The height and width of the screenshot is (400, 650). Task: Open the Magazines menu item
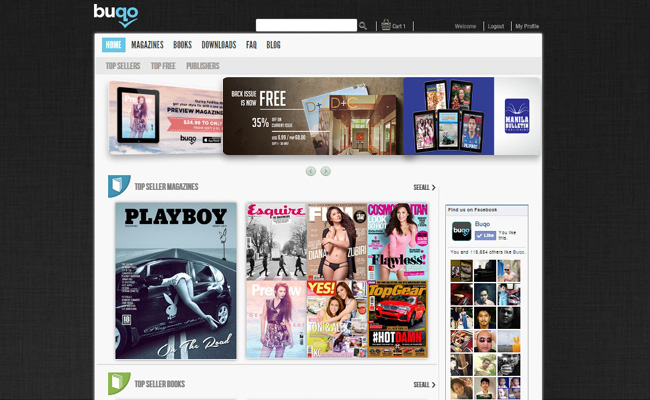(147, 45)
